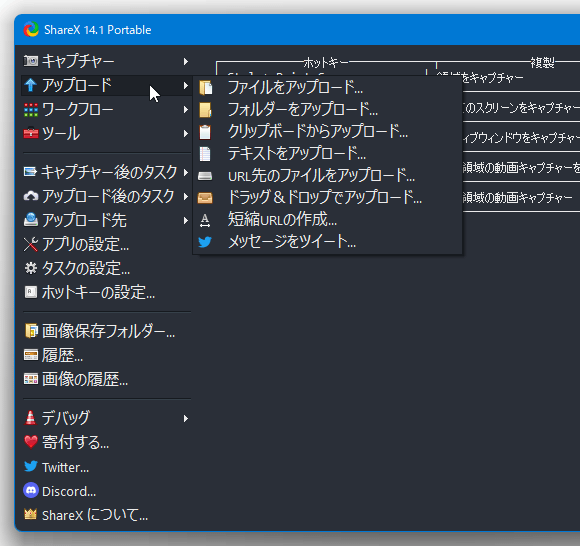Open アプリの設定... dialog
Screen dimensions: 580x546
[x=107, y=244]
